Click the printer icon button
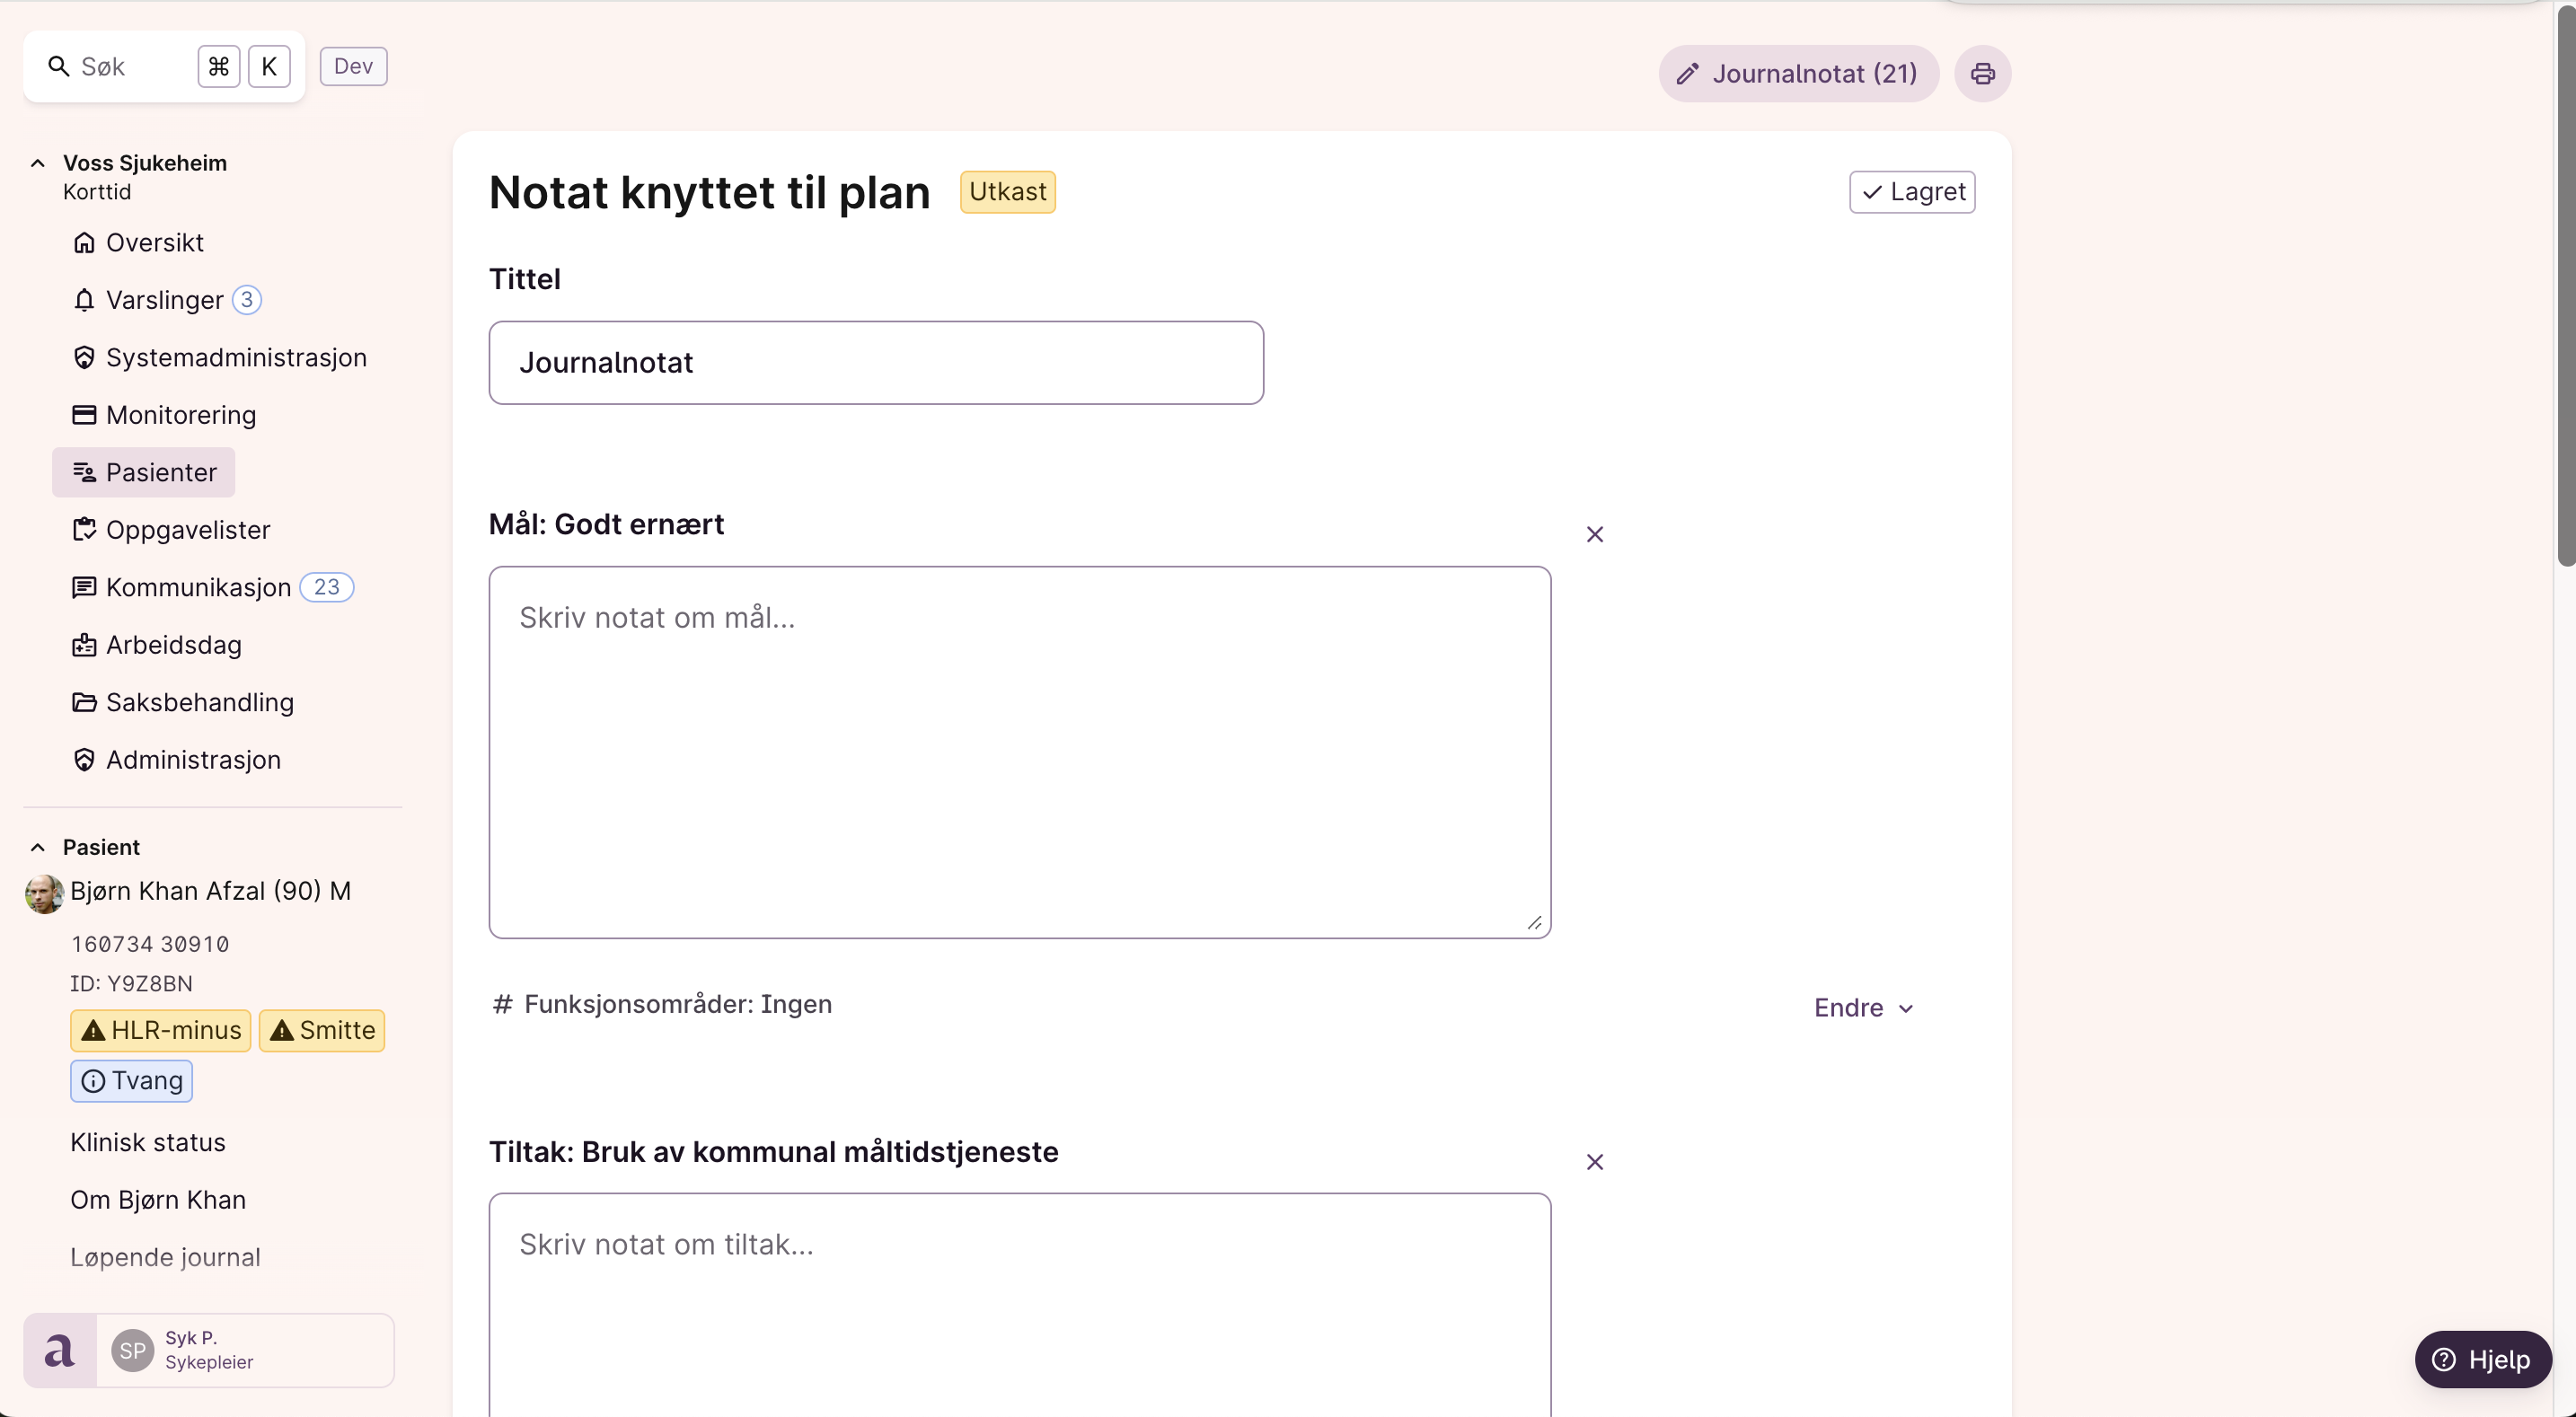The image size is (2576, 1417). click(1982, 74)
